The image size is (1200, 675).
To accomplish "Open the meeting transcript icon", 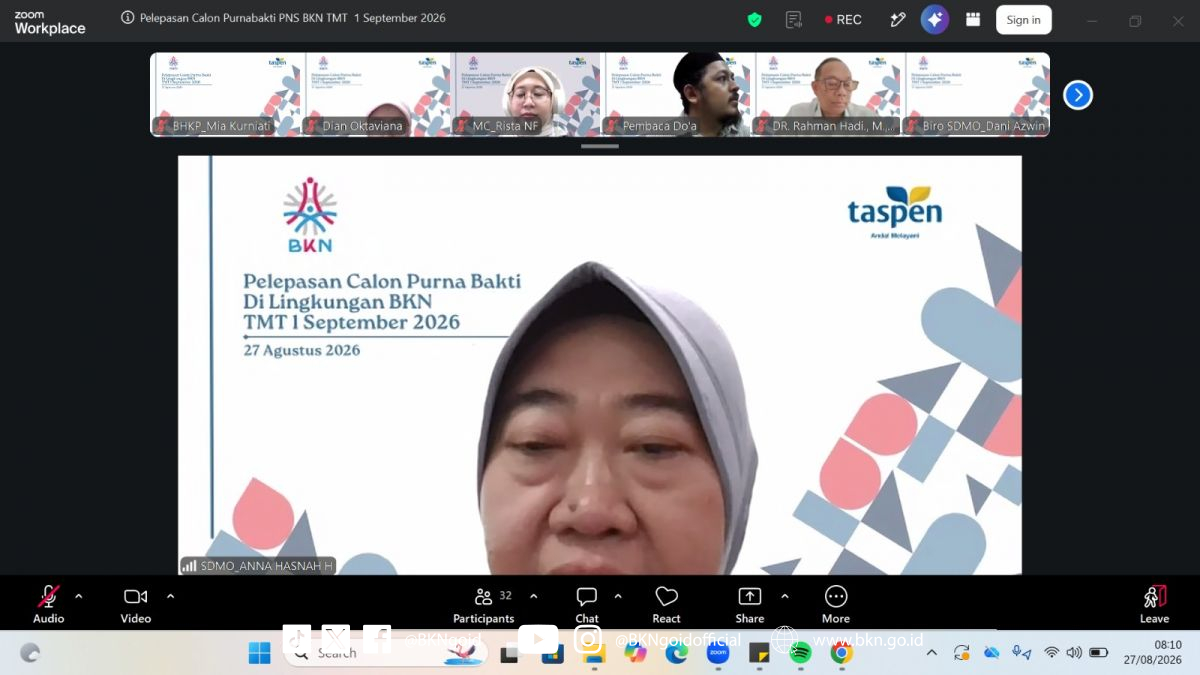I will click(794, 19).
